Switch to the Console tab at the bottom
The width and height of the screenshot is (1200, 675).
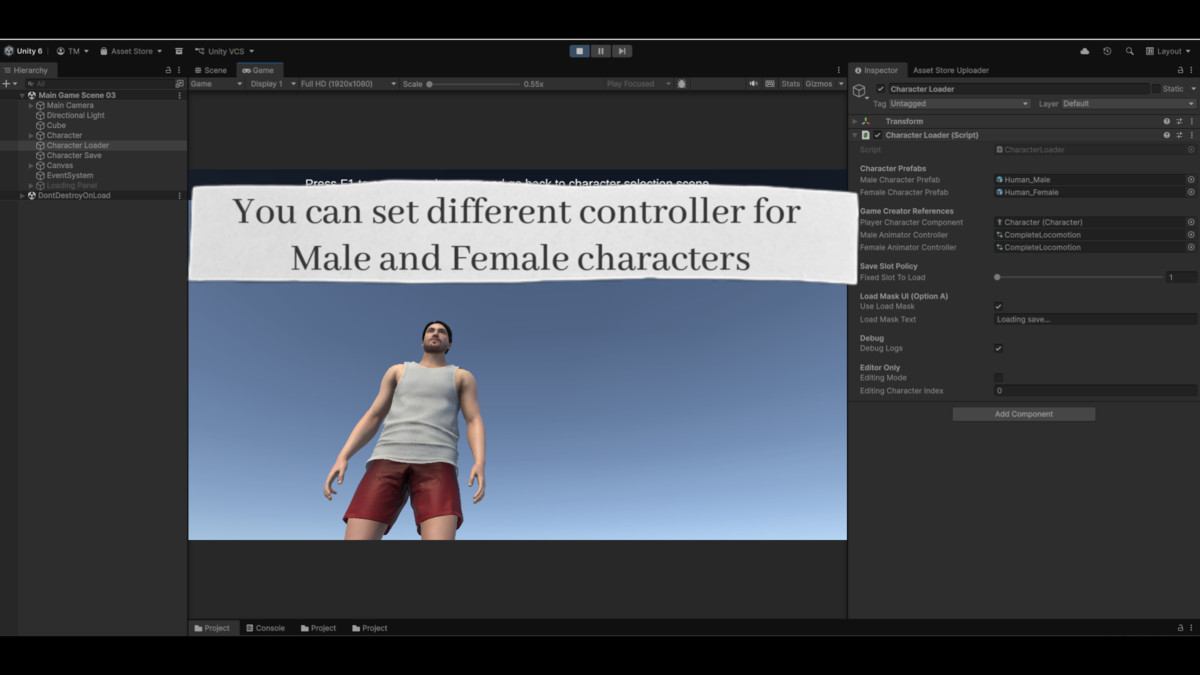264,627
